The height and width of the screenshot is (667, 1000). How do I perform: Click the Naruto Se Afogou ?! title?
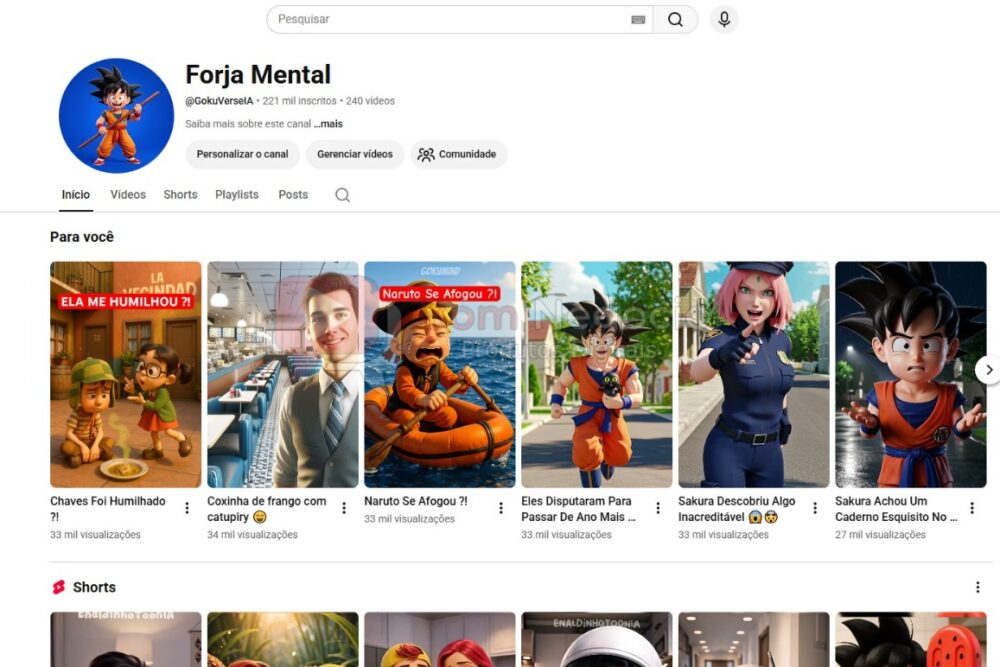pos(416,501)
